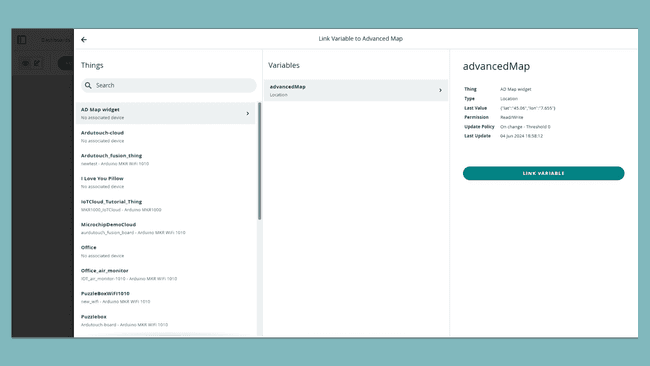Click the pencil edit mode icon
This screenshot has width=650, height=366.
coord(37,63)
